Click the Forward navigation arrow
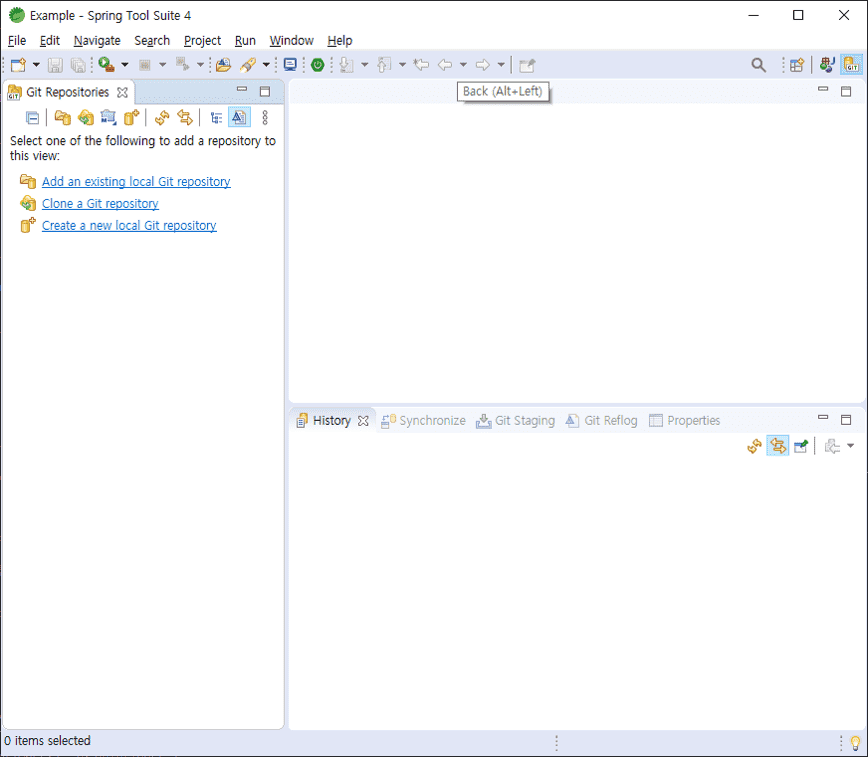 tap(483, 65)
